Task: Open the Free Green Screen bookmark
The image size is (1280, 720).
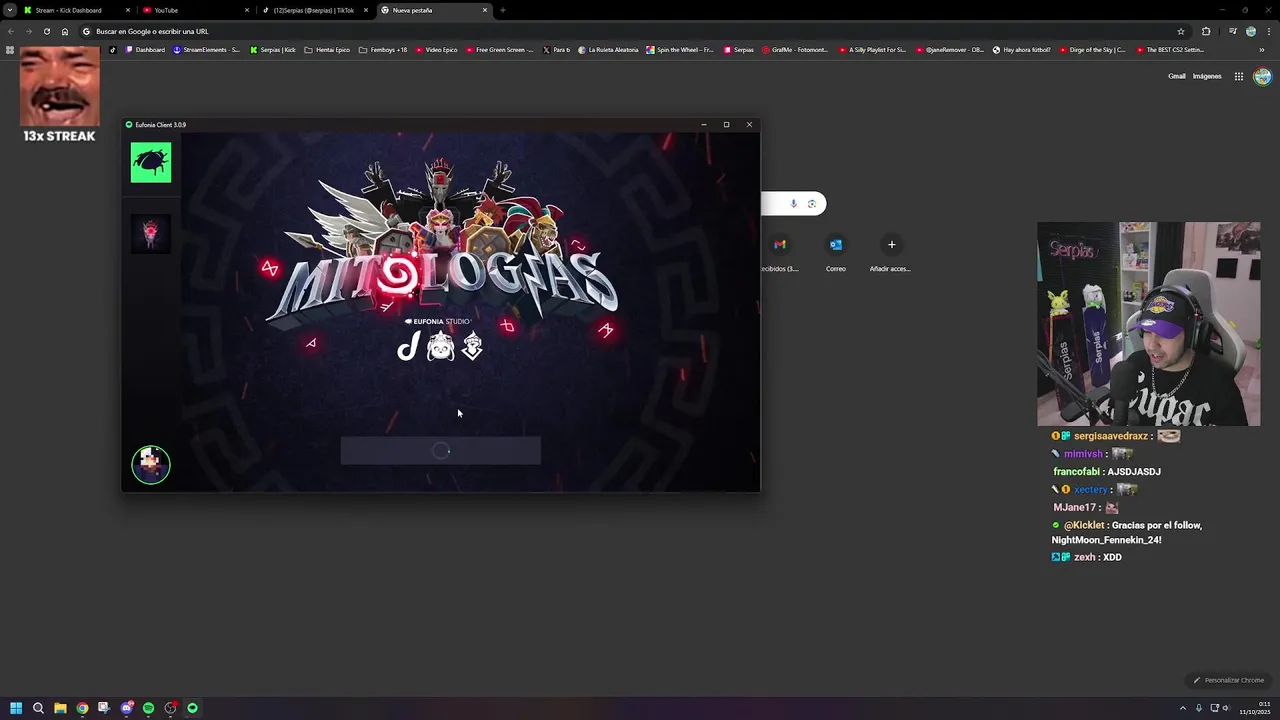Action: (500, 49)
